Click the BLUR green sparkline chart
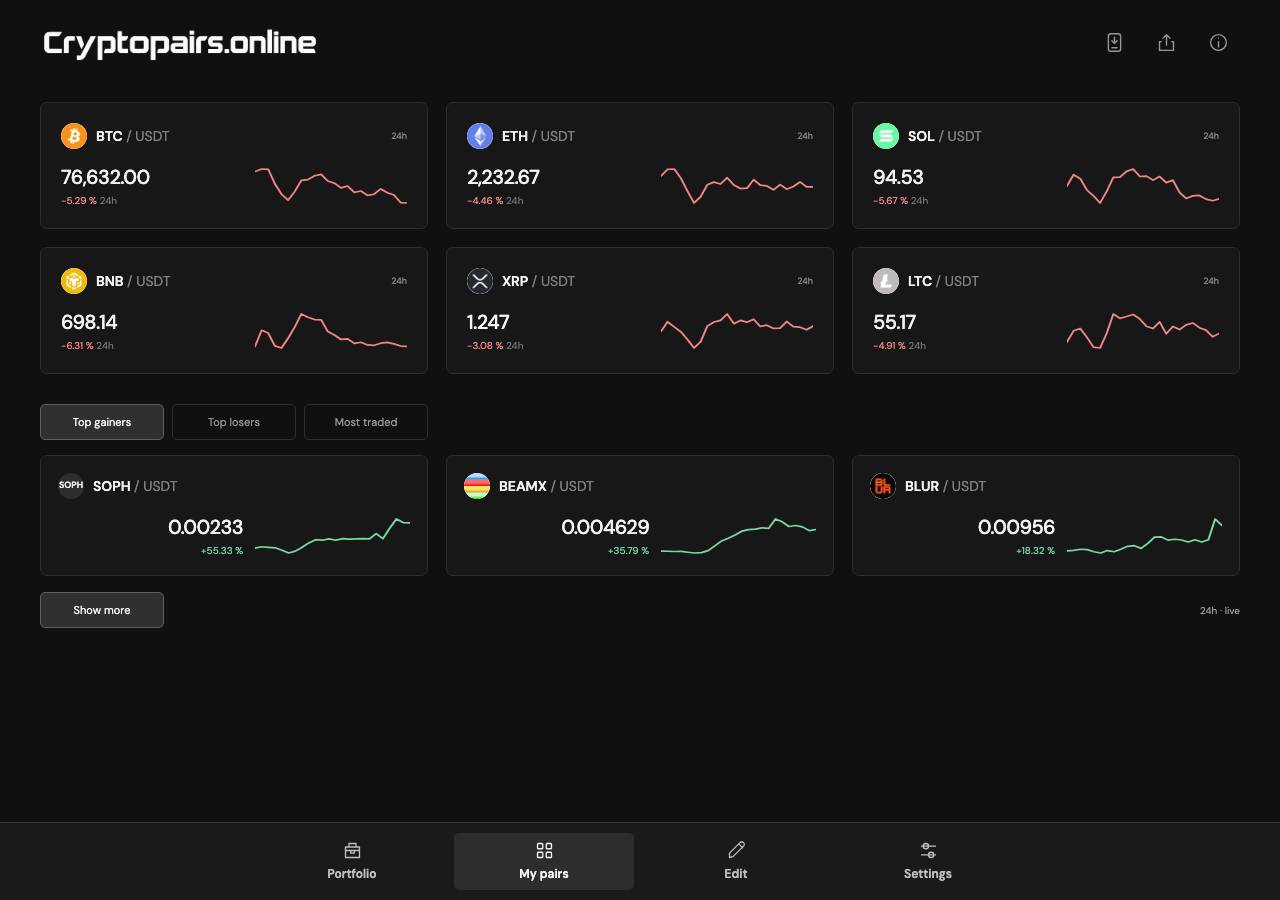The image size is (1280, 900). pos(1145,536)
